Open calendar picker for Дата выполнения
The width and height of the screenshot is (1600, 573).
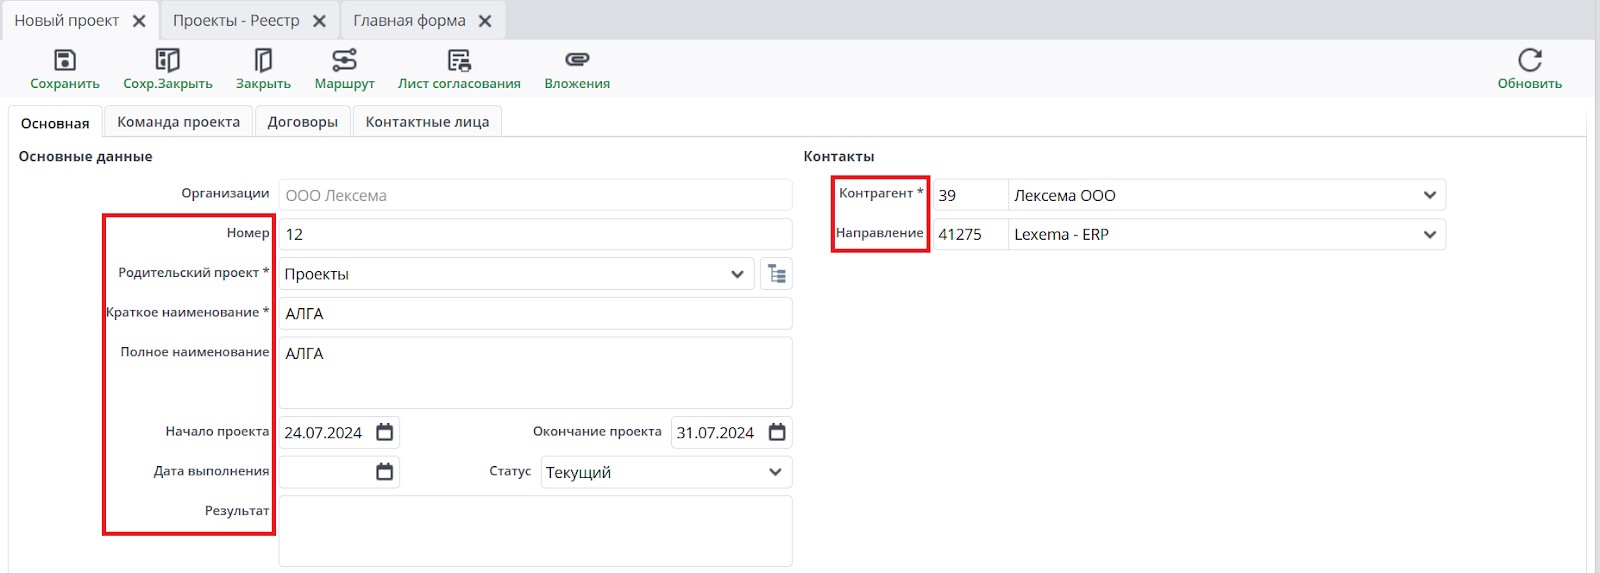click(x=385, y=472)
